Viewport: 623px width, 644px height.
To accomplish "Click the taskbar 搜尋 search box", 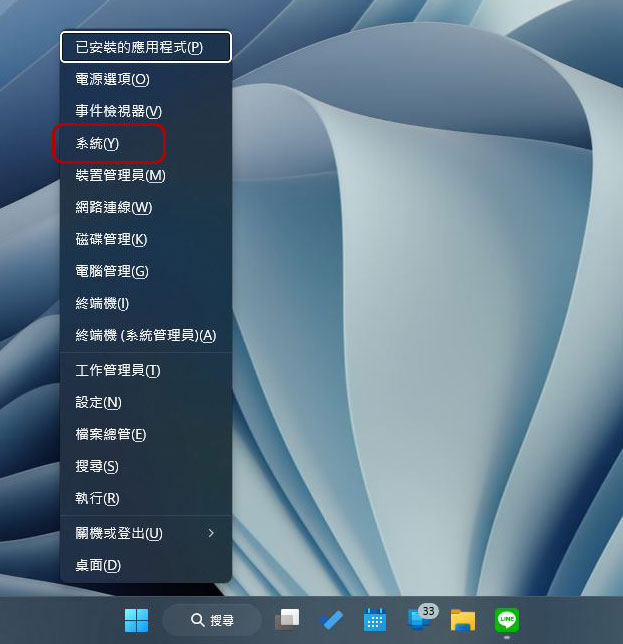I will 212,620.
